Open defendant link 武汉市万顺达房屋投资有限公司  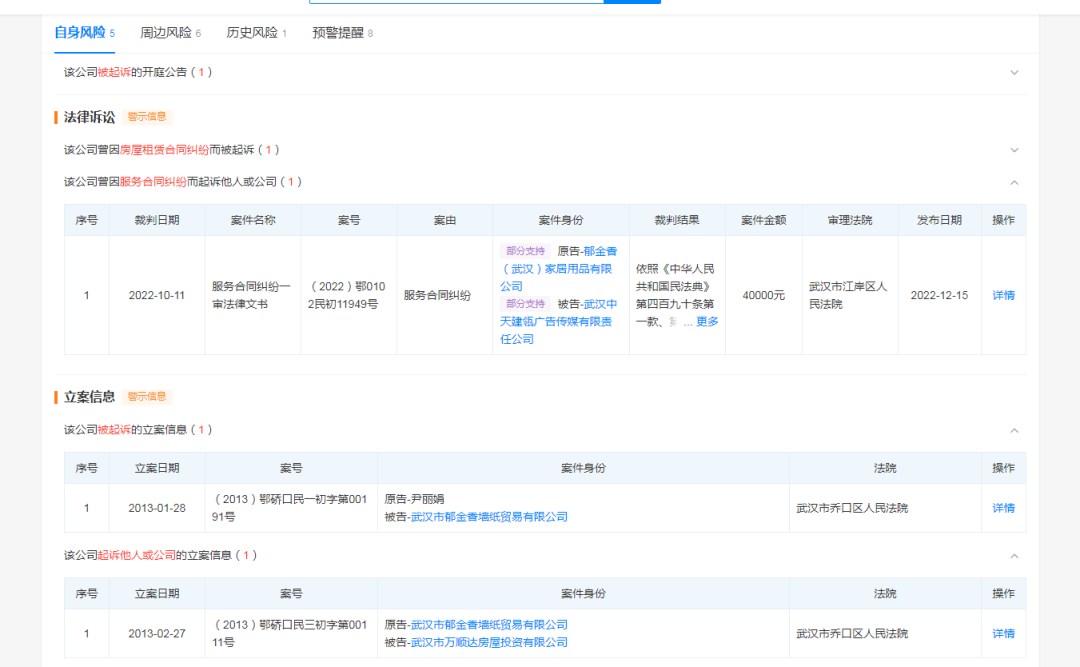click(489, 642)
